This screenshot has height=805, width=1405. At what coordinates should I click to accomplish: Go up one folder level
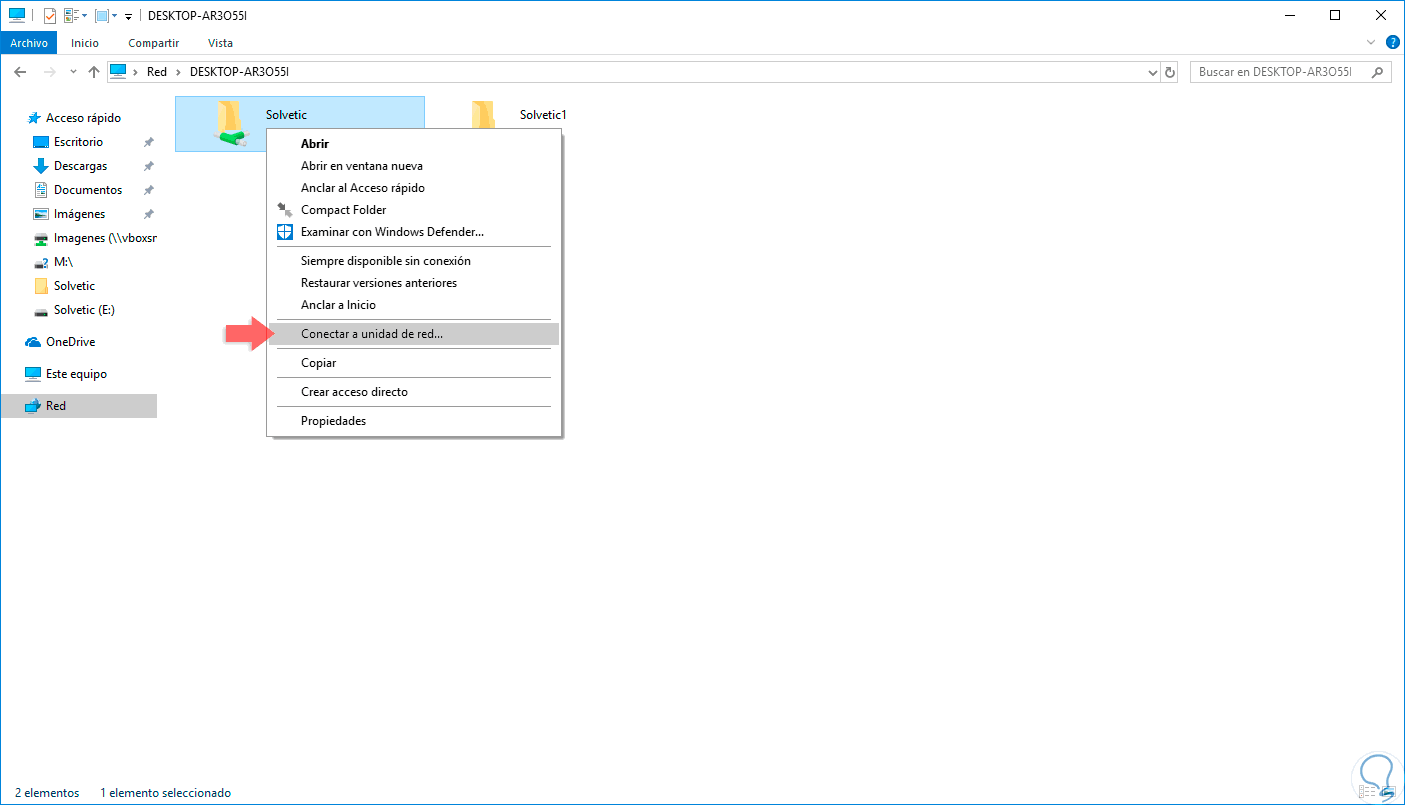94,72
